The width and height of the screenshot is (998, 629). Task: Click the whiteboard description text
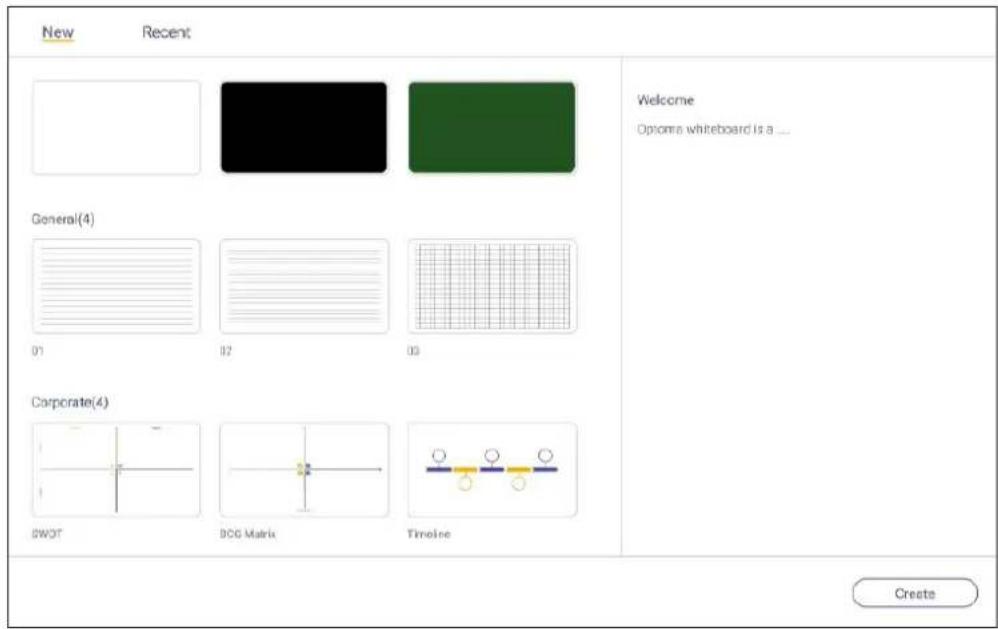click(x=713, y=129)
